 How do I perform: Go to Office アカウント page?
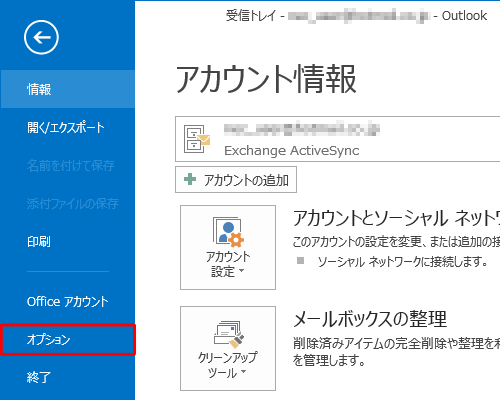[67, 302]
